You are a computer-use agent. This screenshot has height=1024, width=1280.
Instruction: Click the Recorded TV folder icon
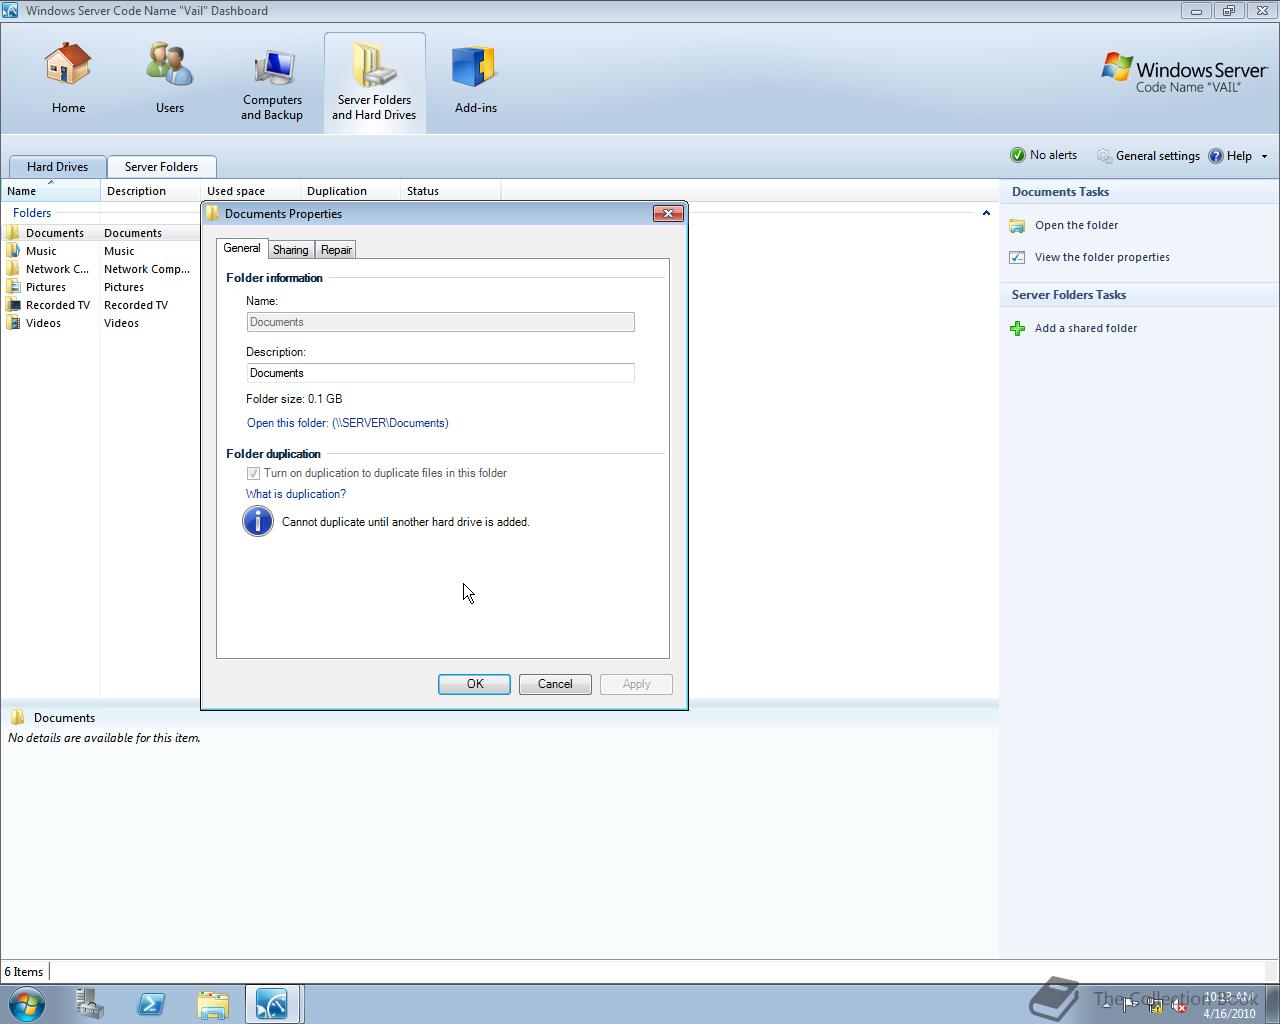tap(13, 305)
